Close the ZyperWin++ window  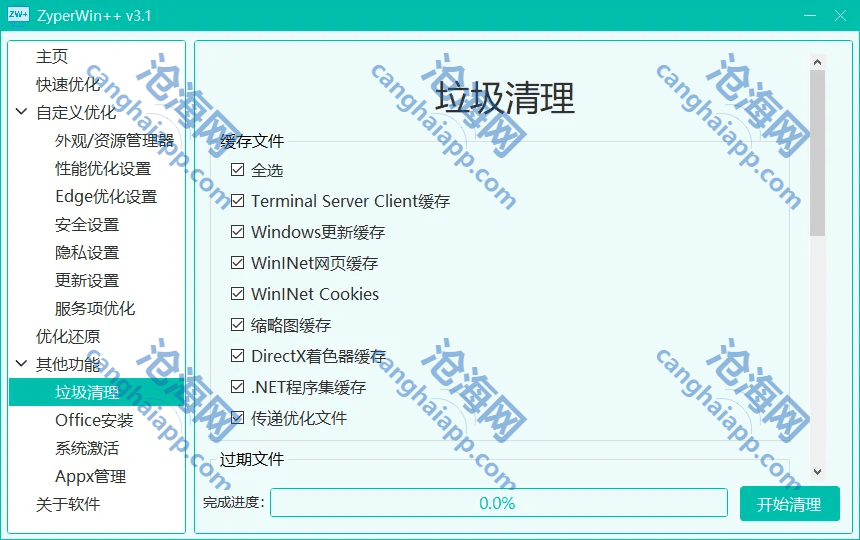coord(837,16)
